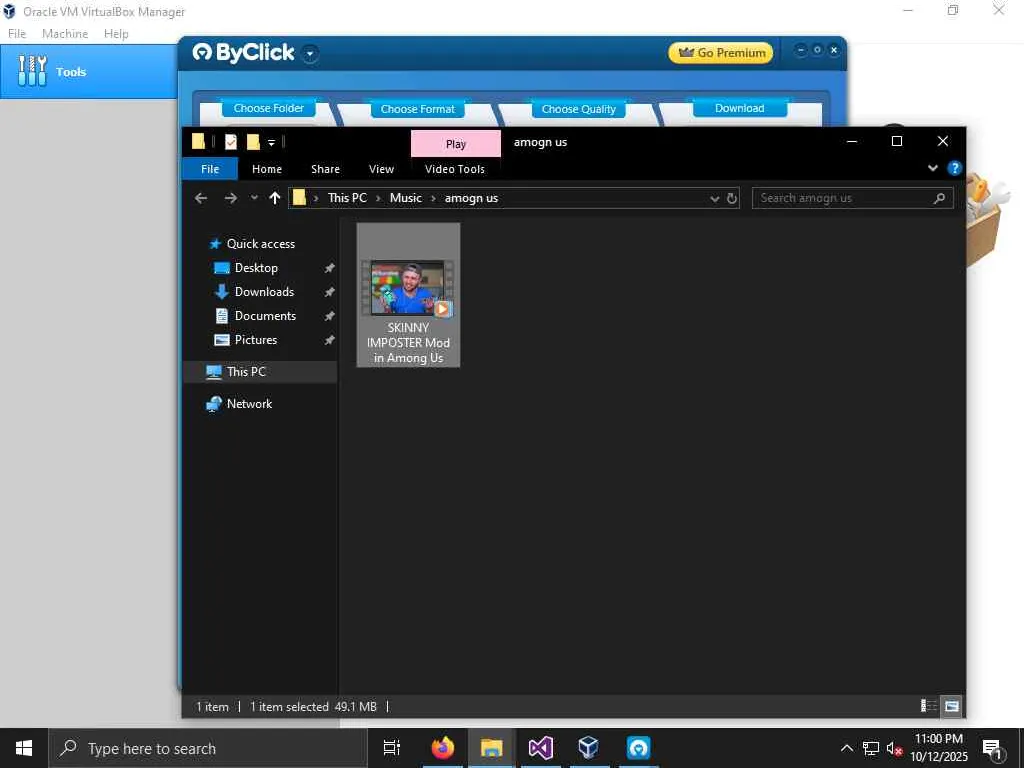Open File menu in VirtualBox Manager
The image size is (1024, 768).
tap(17, 34)
